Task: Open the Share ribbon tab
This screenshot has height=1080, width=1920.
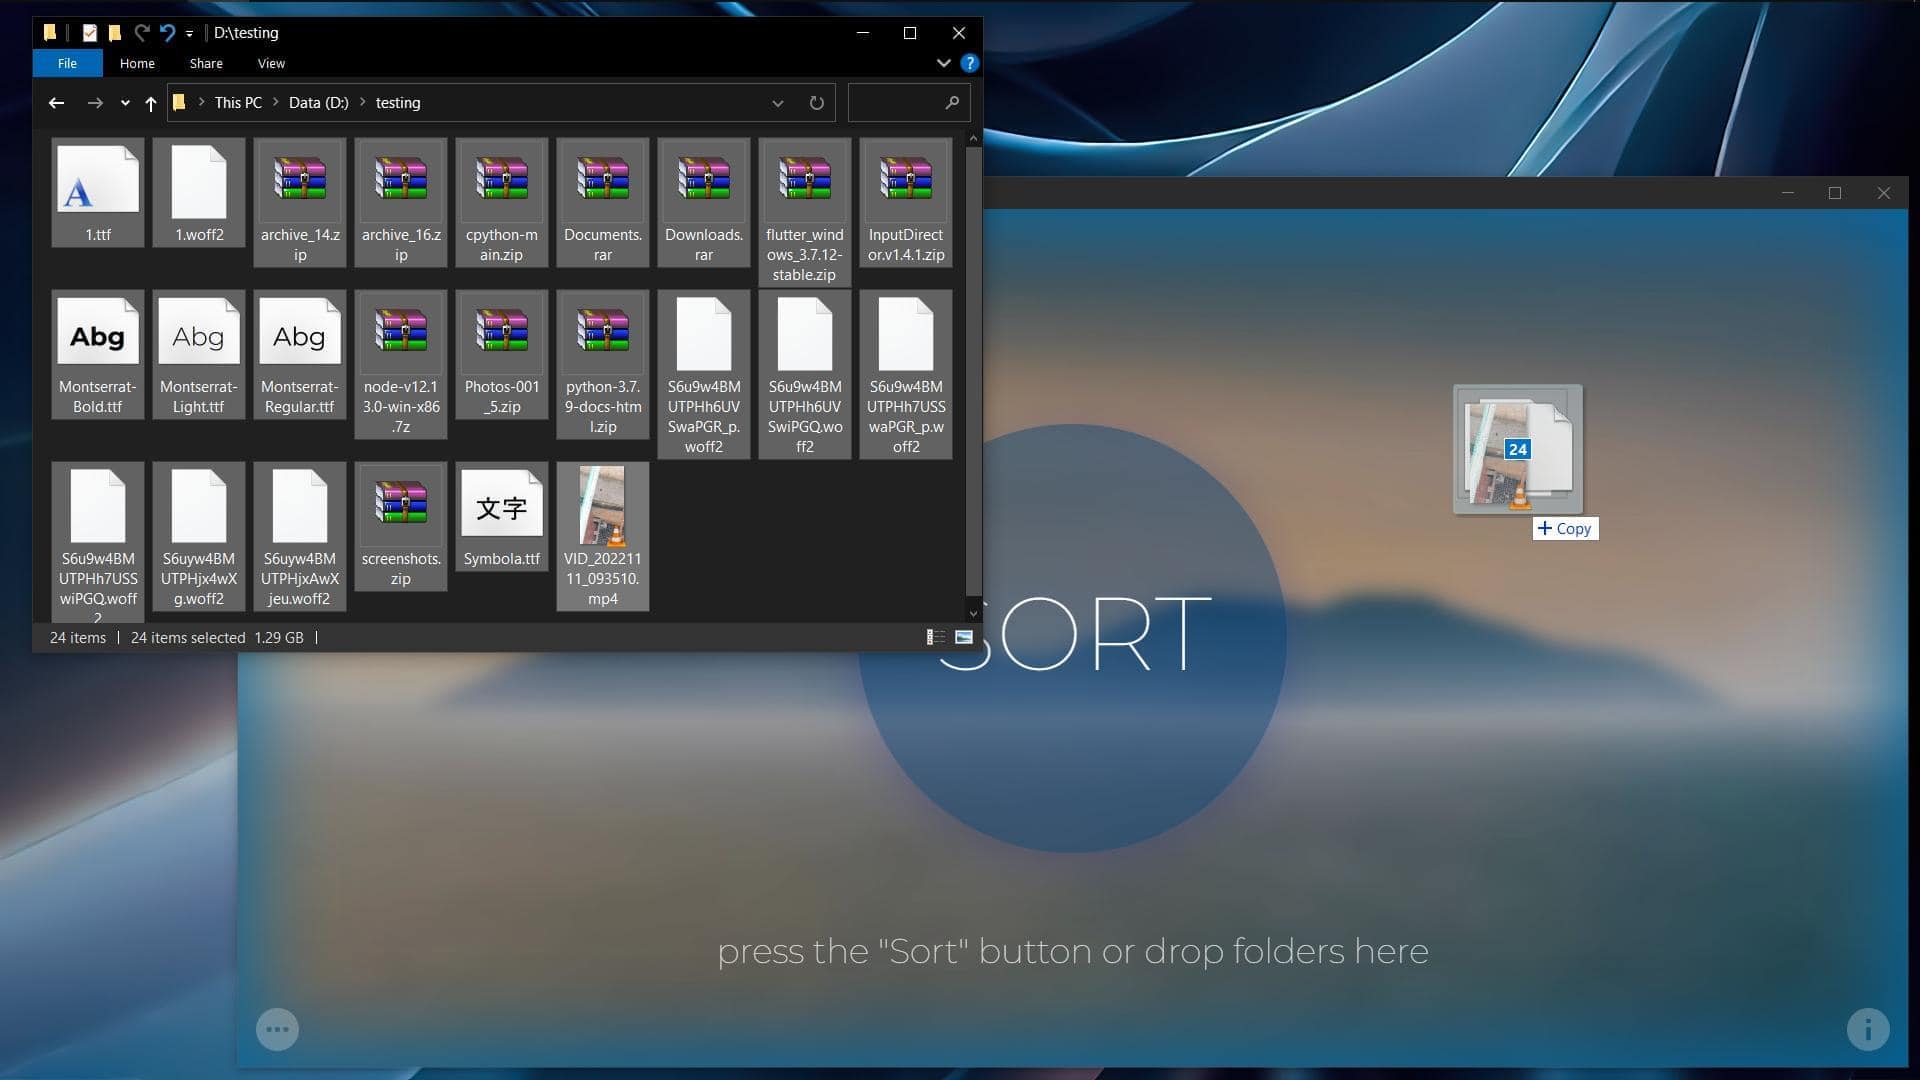Action: pyautogui.click(x=204, y=62)
